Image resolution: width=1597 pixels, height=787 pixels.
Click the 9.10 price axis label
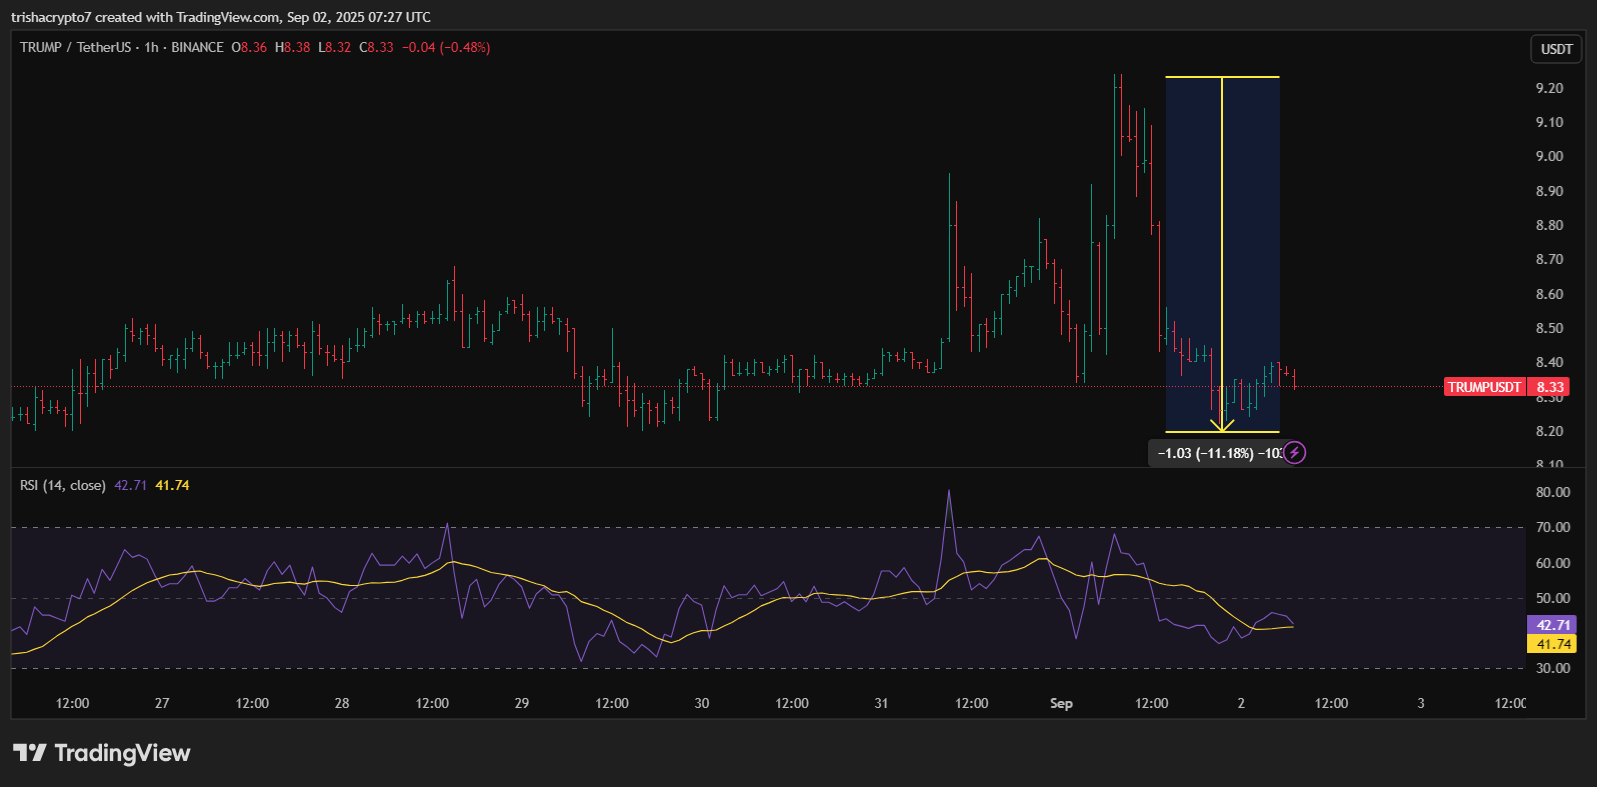point(1549,122)
